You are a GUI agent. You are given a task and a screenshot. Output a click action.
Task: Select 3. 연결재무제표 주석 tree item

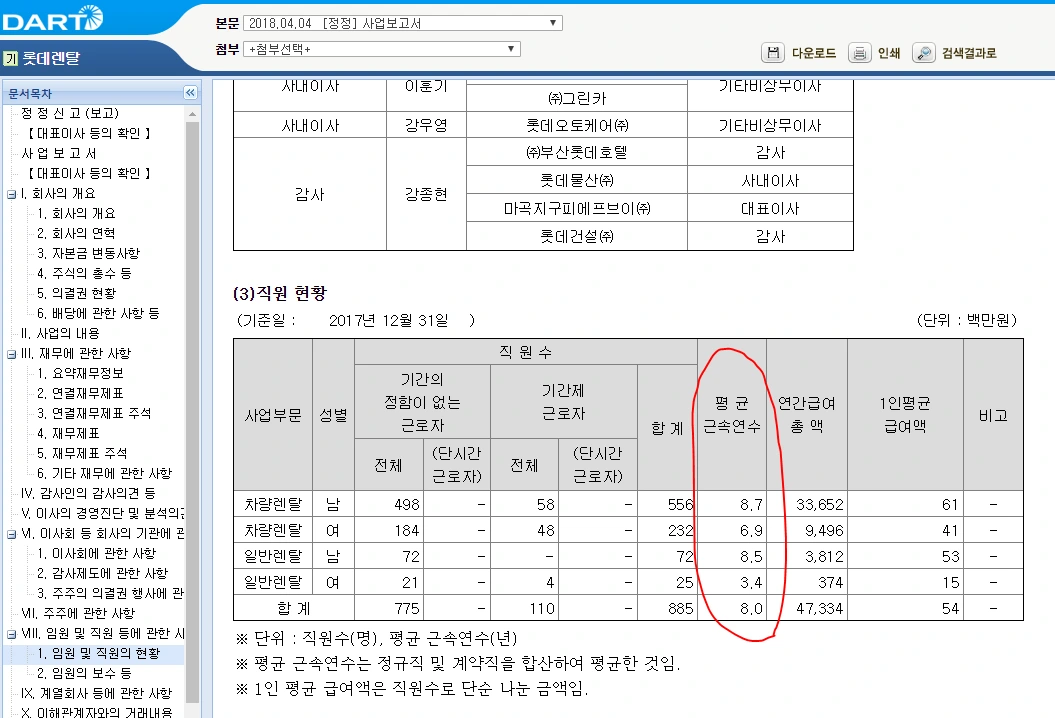click(x=94, y=413)
